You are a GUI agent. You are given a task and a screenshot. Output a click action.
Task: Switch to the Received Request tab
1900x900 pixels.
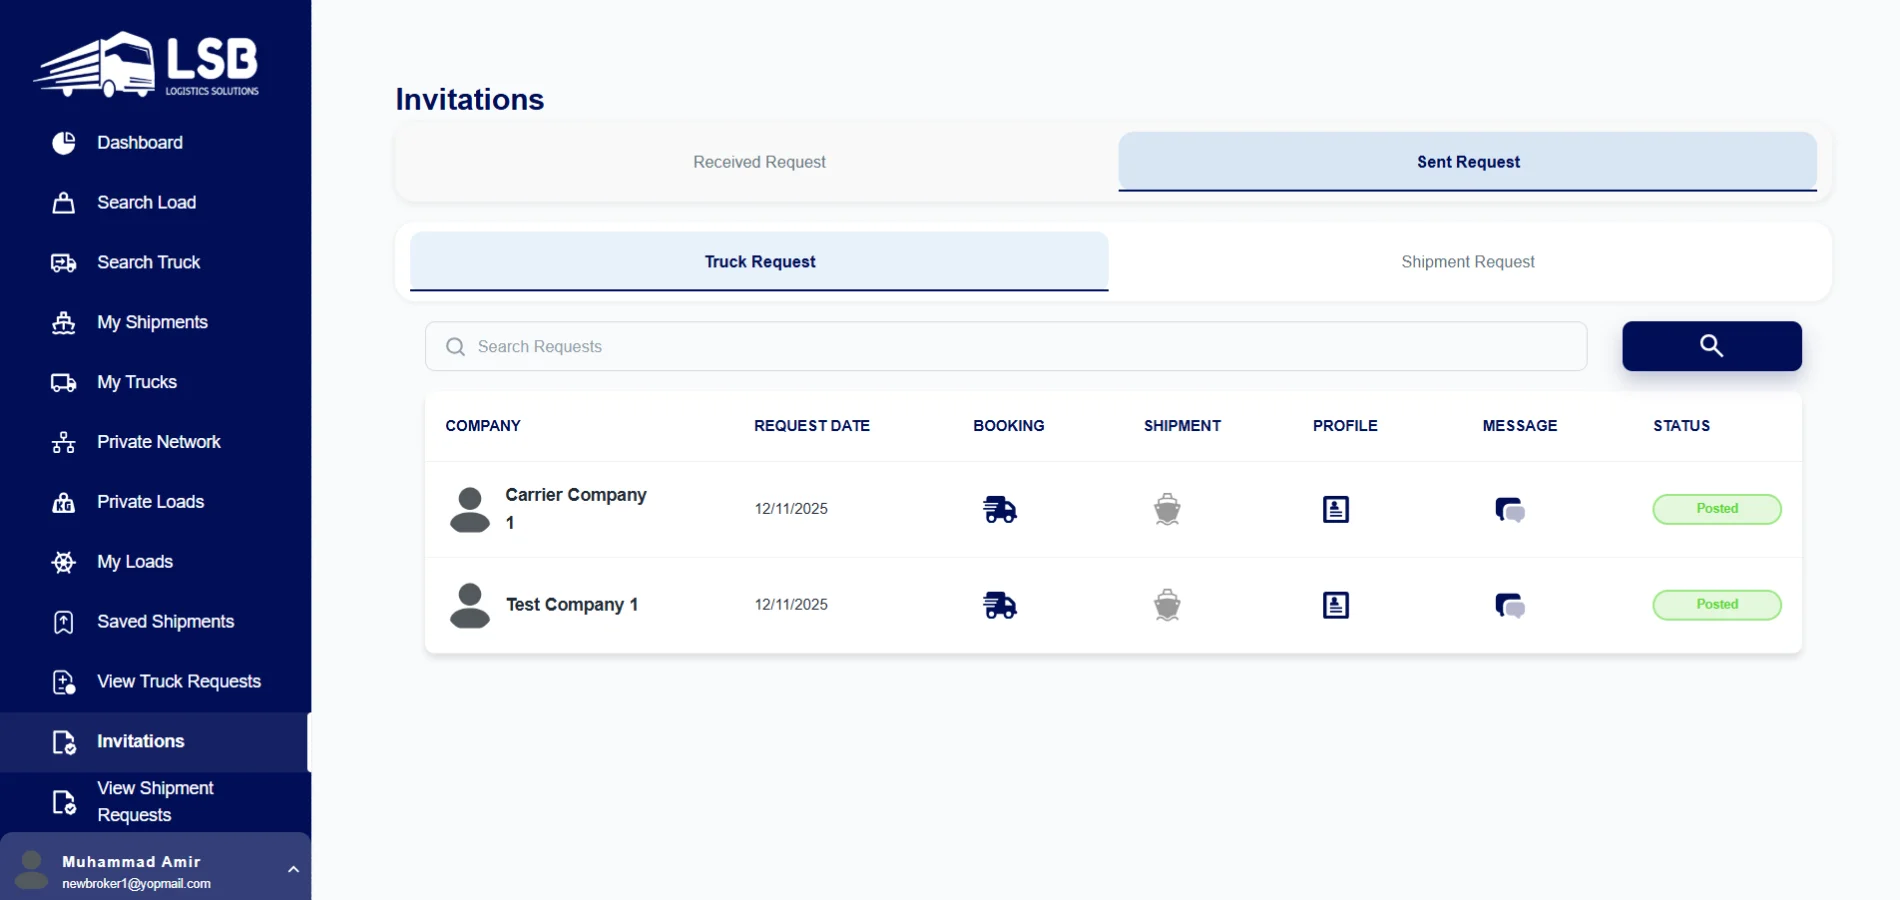click(x=759, y=162)
